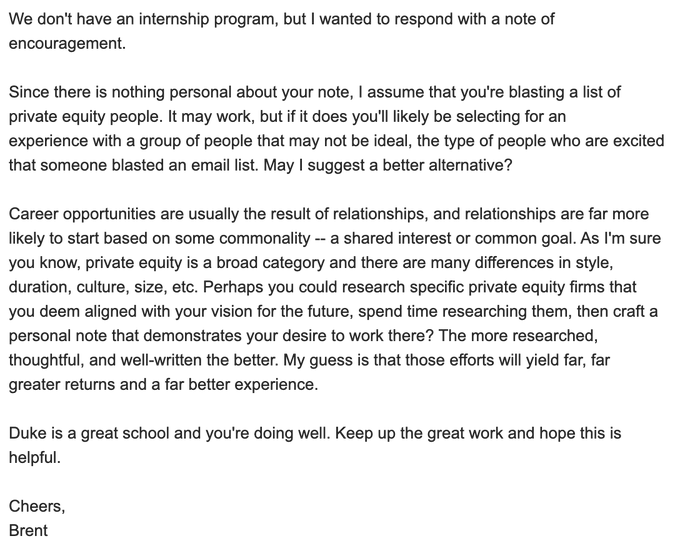Click the signature name "Brent"
The image size is (680, 551).
(x=28, y=530)
